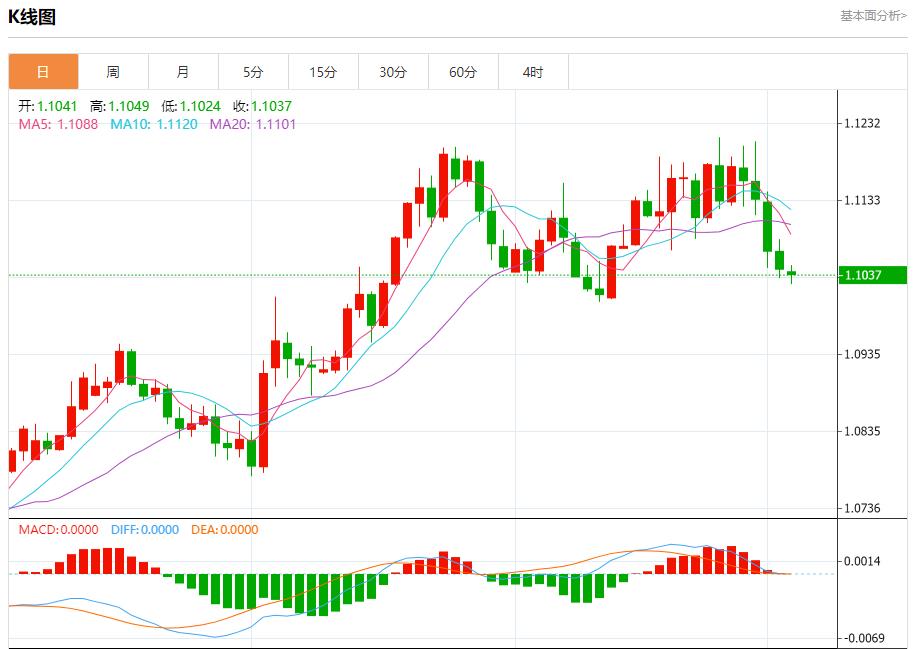Select the 4时 four-hour tab
Screen dimensions: 913x649
tap(533, 72)
